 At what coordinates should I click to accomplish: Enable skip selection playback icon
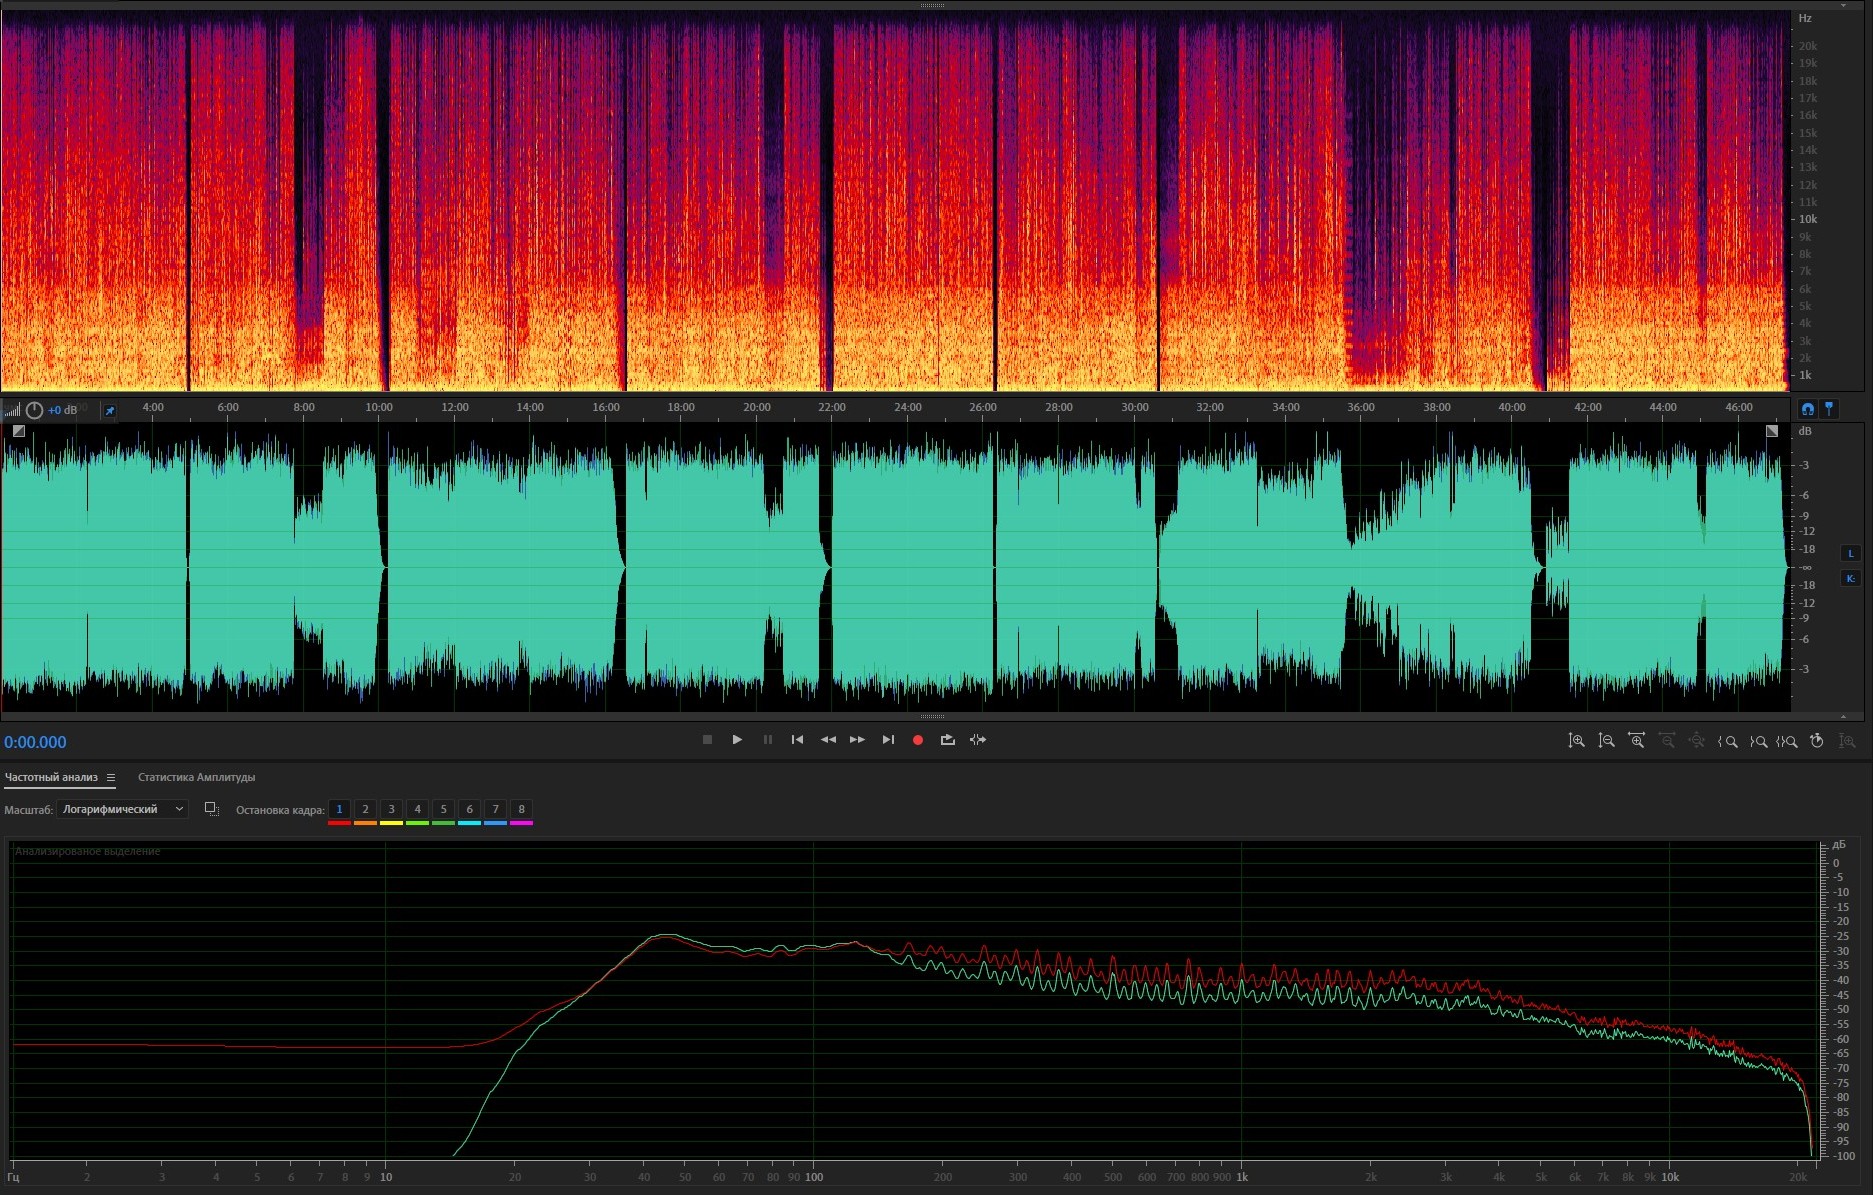[978, 740]
